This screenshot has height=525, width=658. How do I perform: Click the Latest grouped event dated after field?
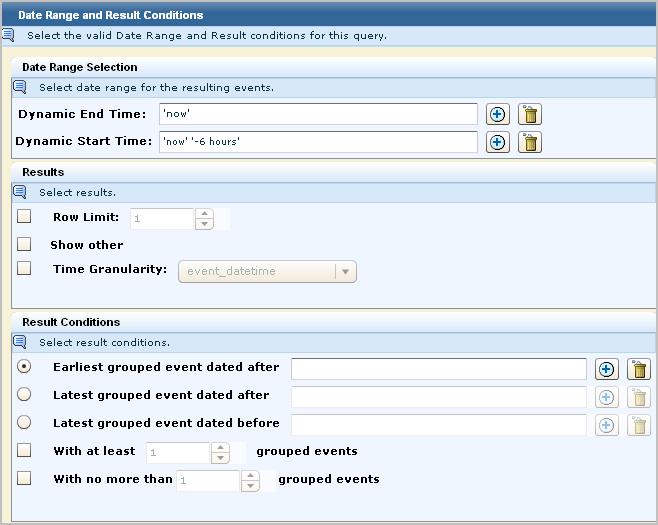[439, 397]
